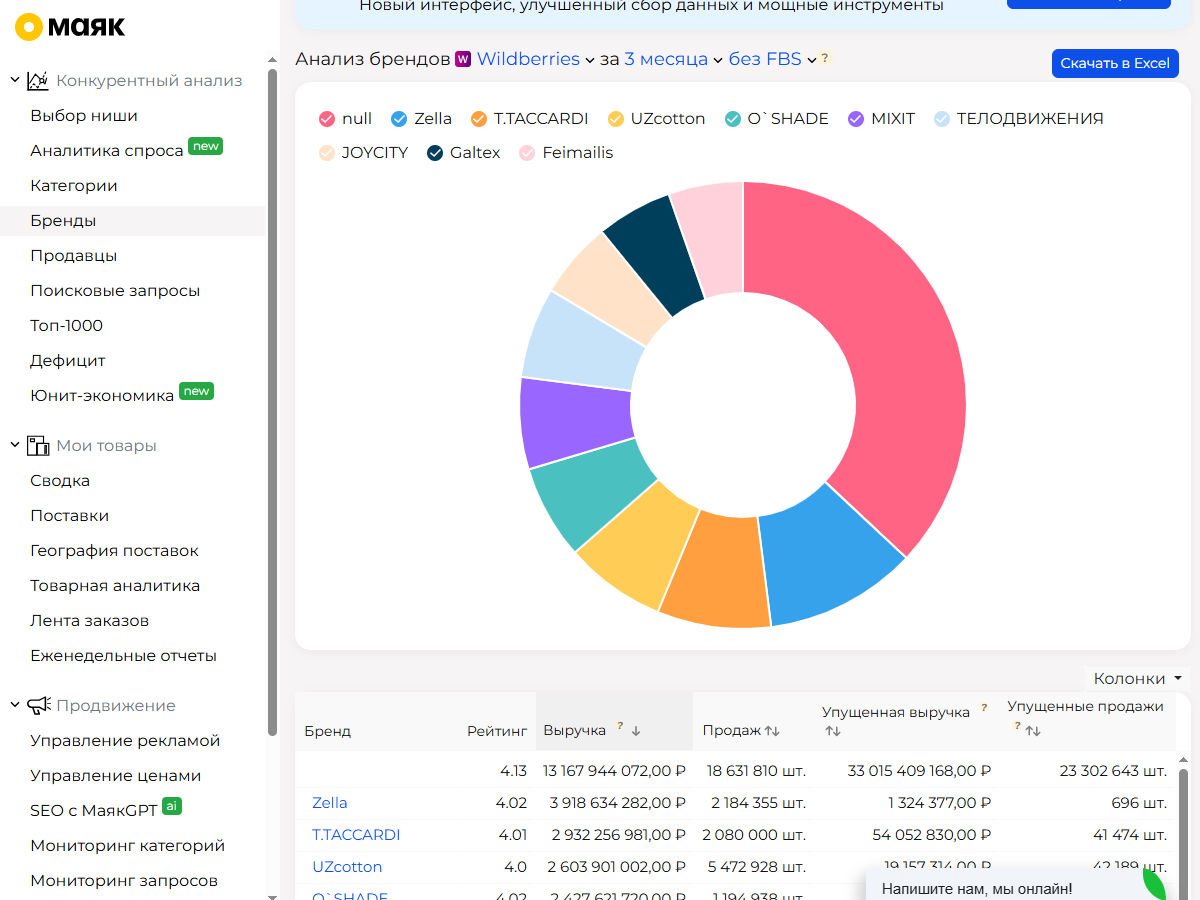1200x900 pixels.
Task: Click the sidebar vertical scrollbar
Action: click(273, 400)
